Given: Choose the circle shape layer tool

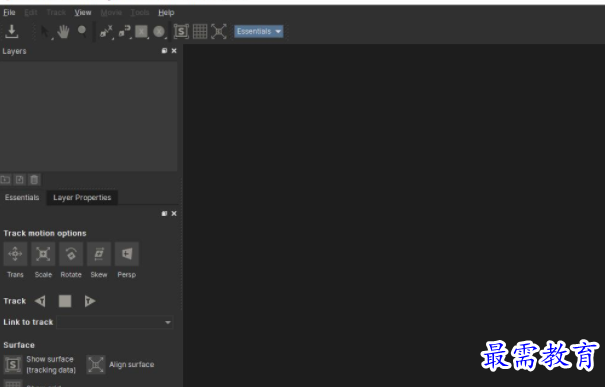Looking at the screenshot, I should (159, 32).
